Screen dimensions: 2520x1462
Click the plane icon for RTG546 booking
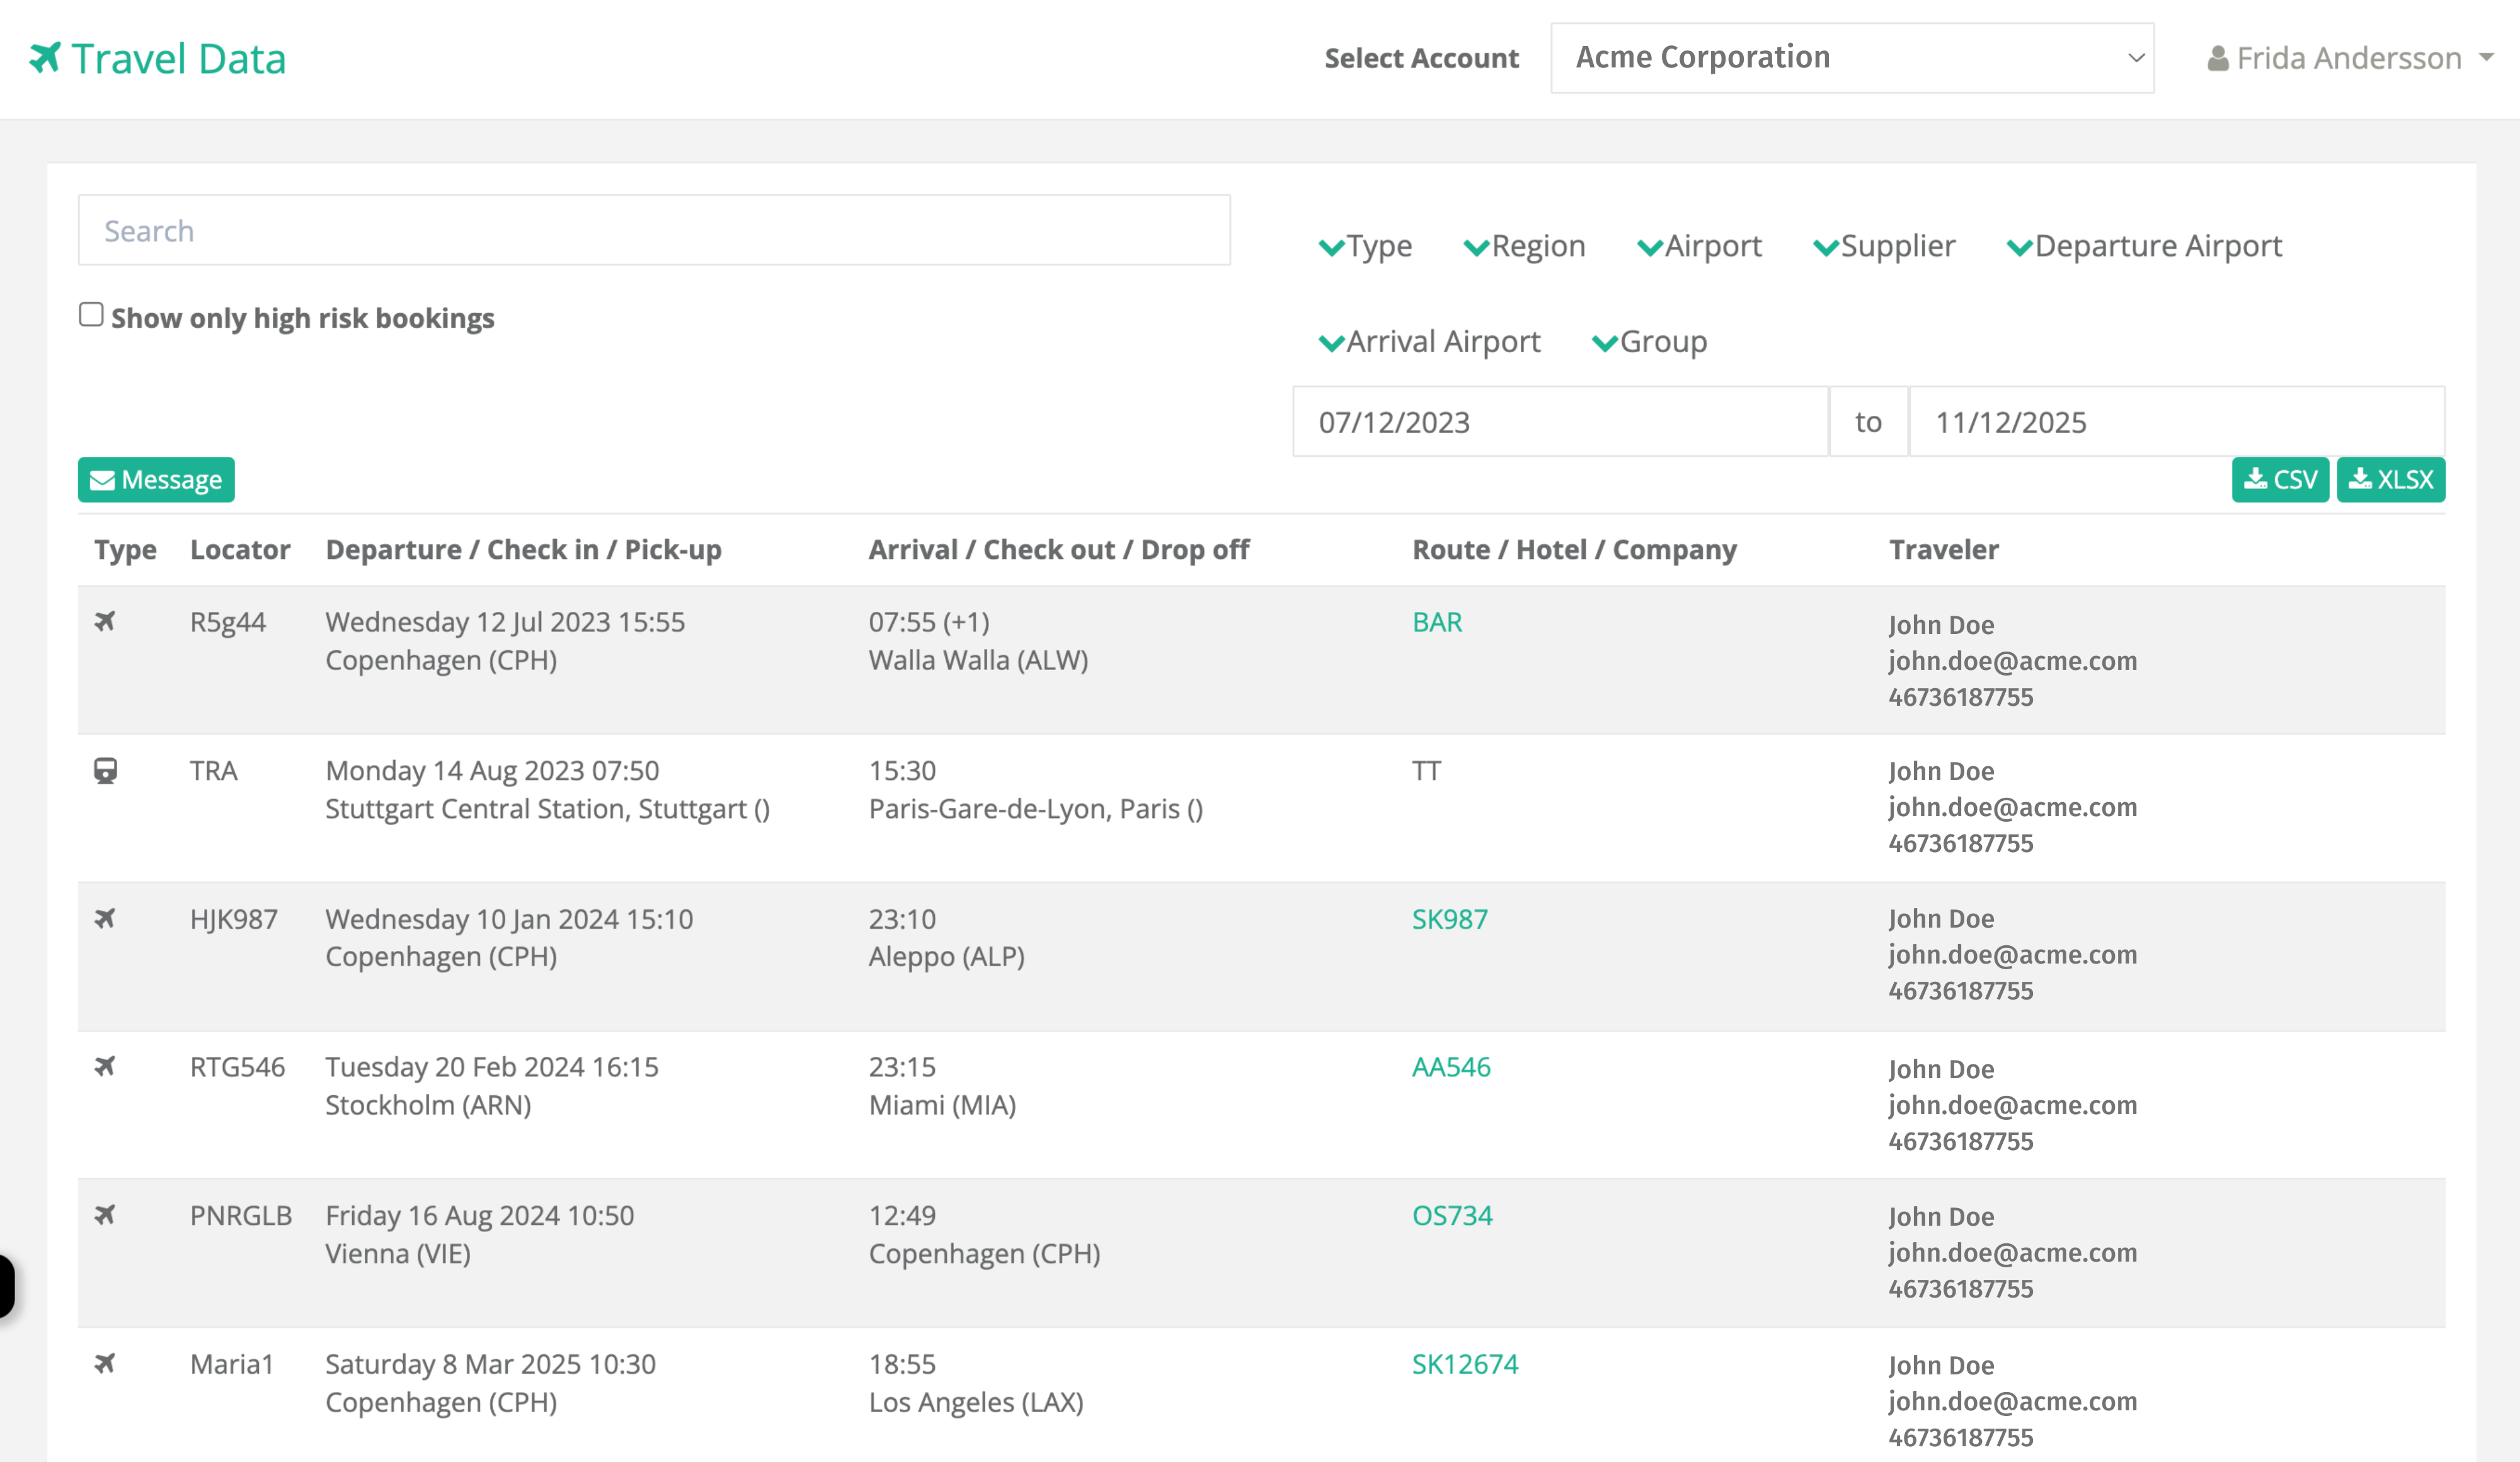[x=105, y=1066]
